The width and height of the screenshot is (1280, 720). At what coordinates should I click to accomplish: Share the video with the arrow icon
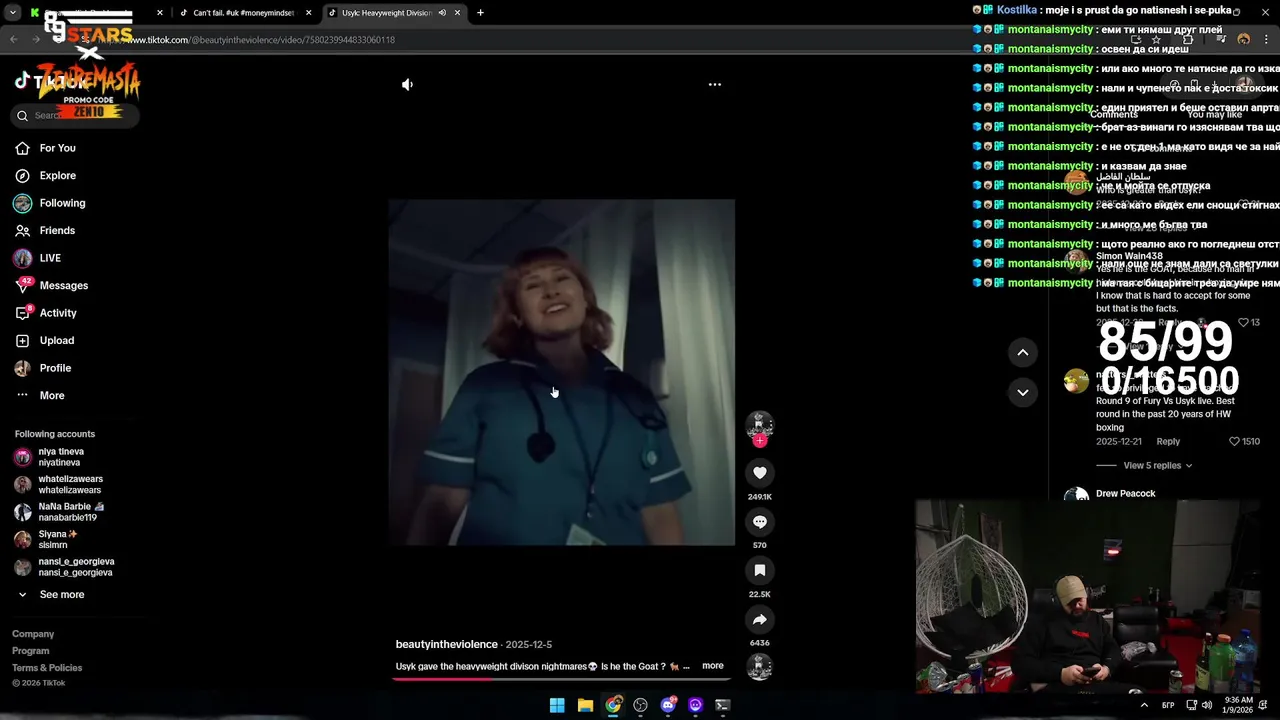click(x=760, y=619)
